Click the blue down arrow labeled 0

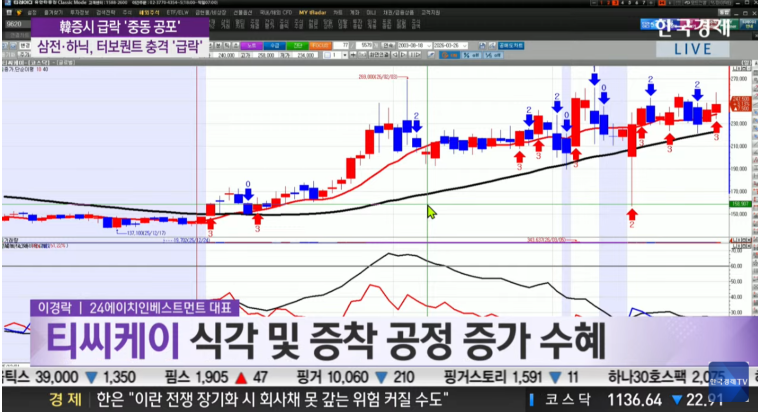[248, 196]
